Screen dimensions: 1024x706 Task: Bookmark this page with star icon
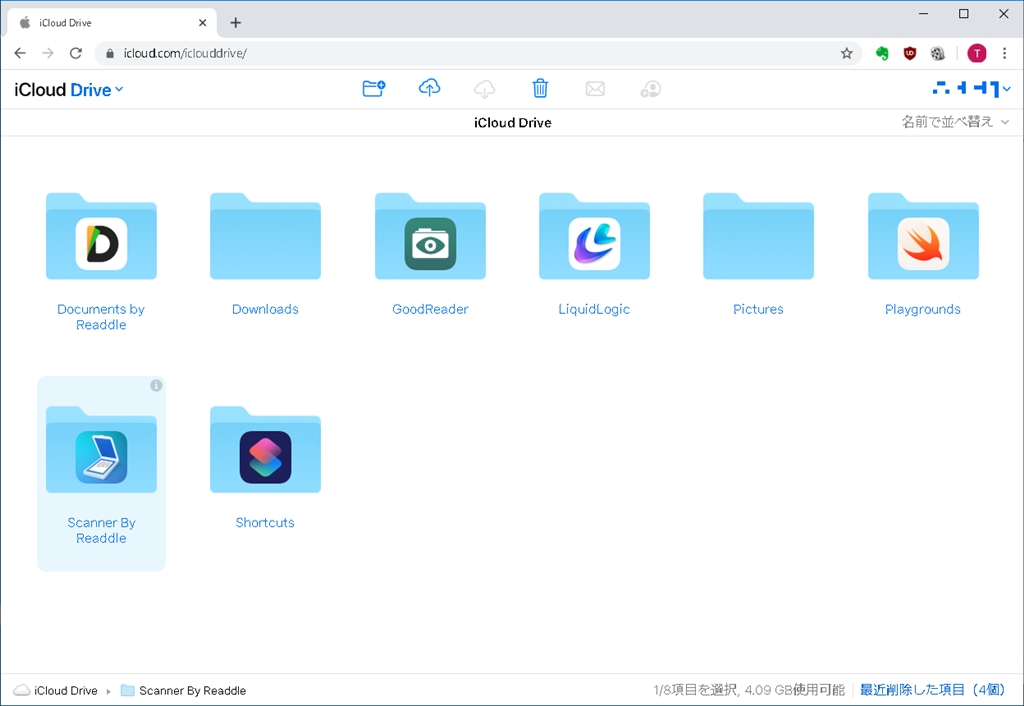(x=846, y=54)
